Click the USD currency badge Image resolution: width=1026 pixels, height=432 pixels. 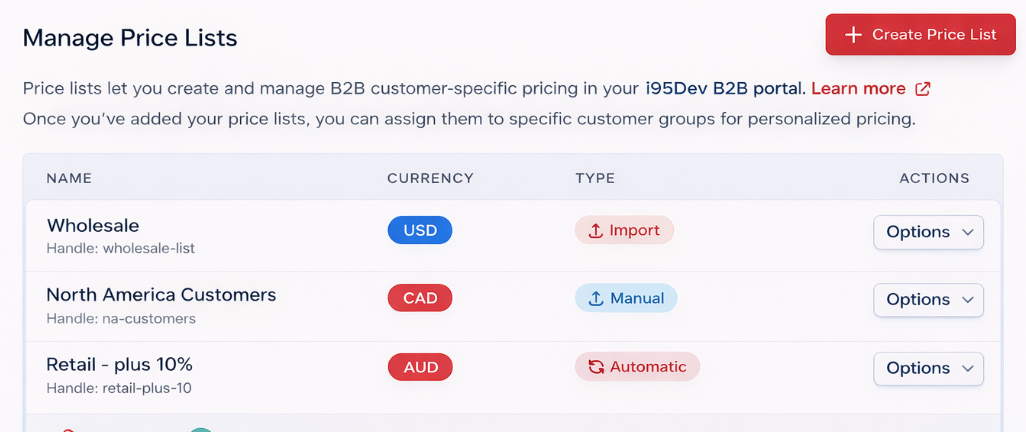tap(420, 231)
